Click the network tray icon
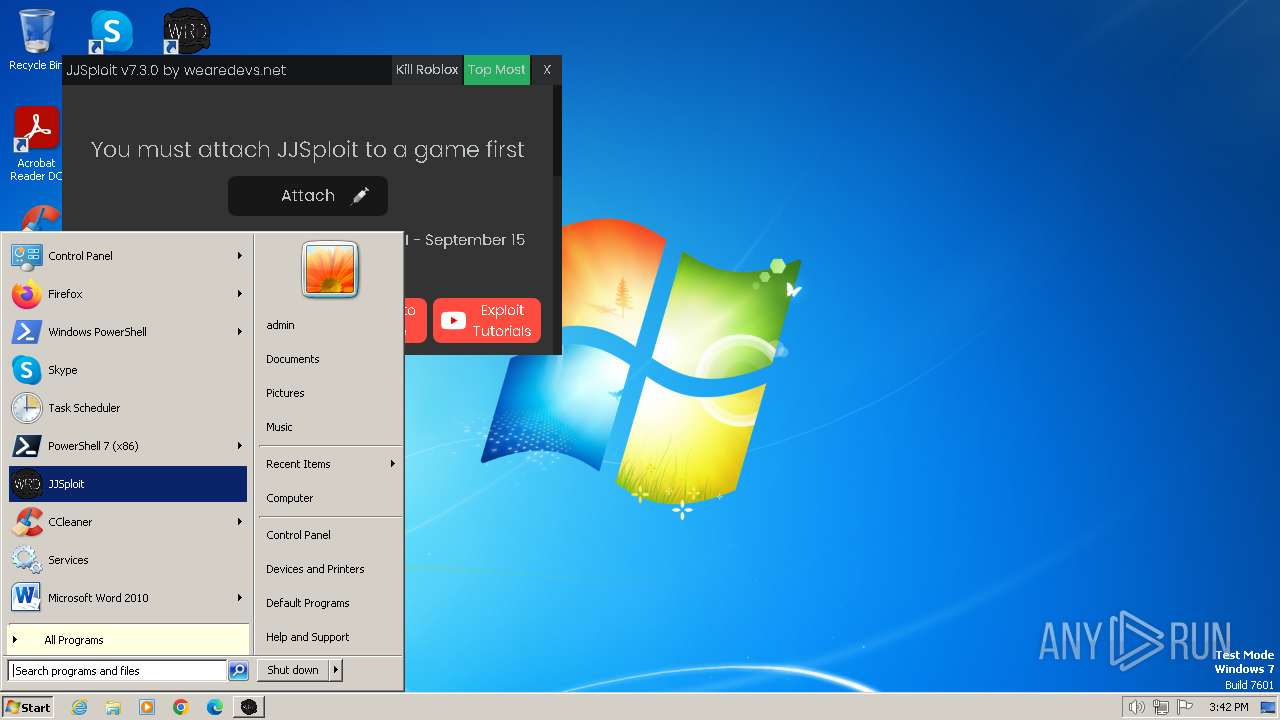The image size is (1280, 720). tap(1161, 707)
